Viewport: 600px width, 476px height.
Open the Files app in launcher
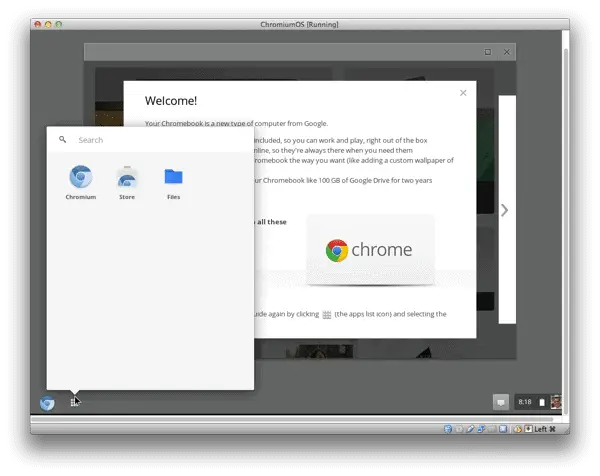click(x=173, y=183)
